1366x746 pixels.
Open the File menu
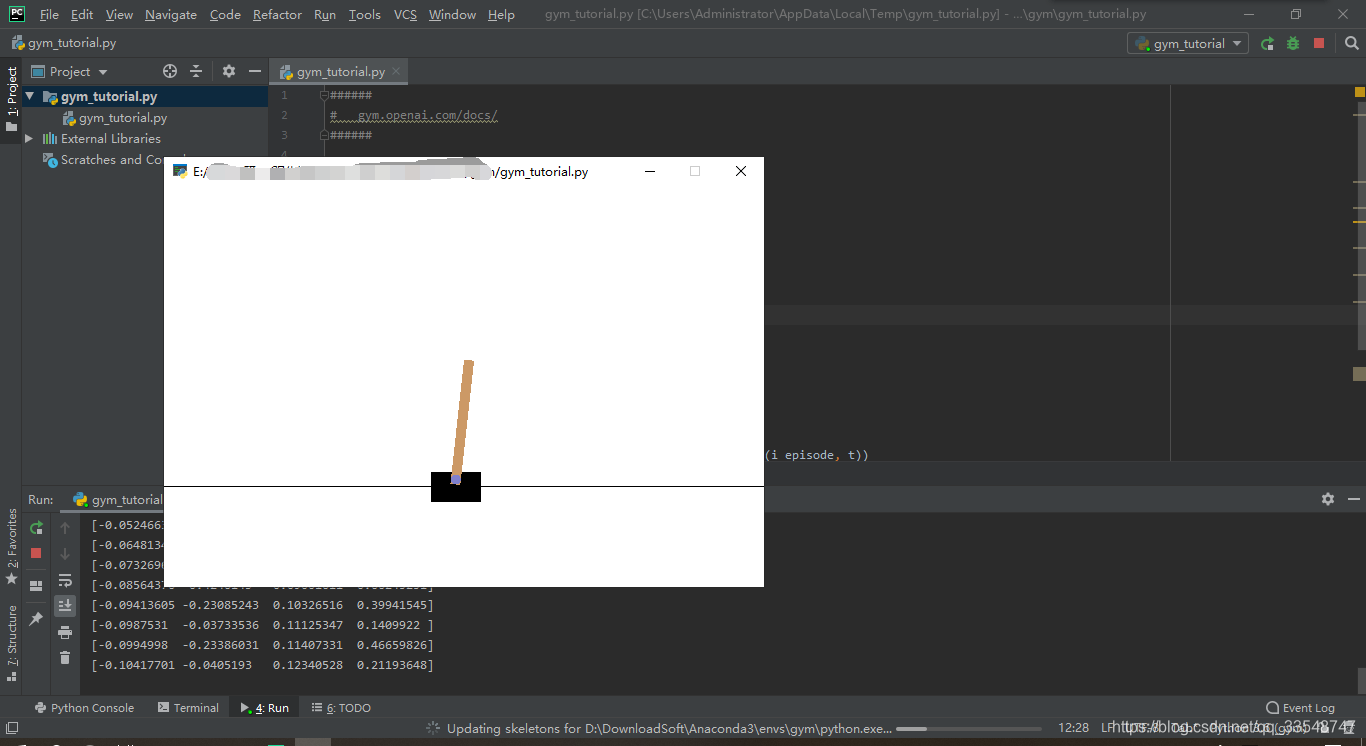[x=49, y=14]
